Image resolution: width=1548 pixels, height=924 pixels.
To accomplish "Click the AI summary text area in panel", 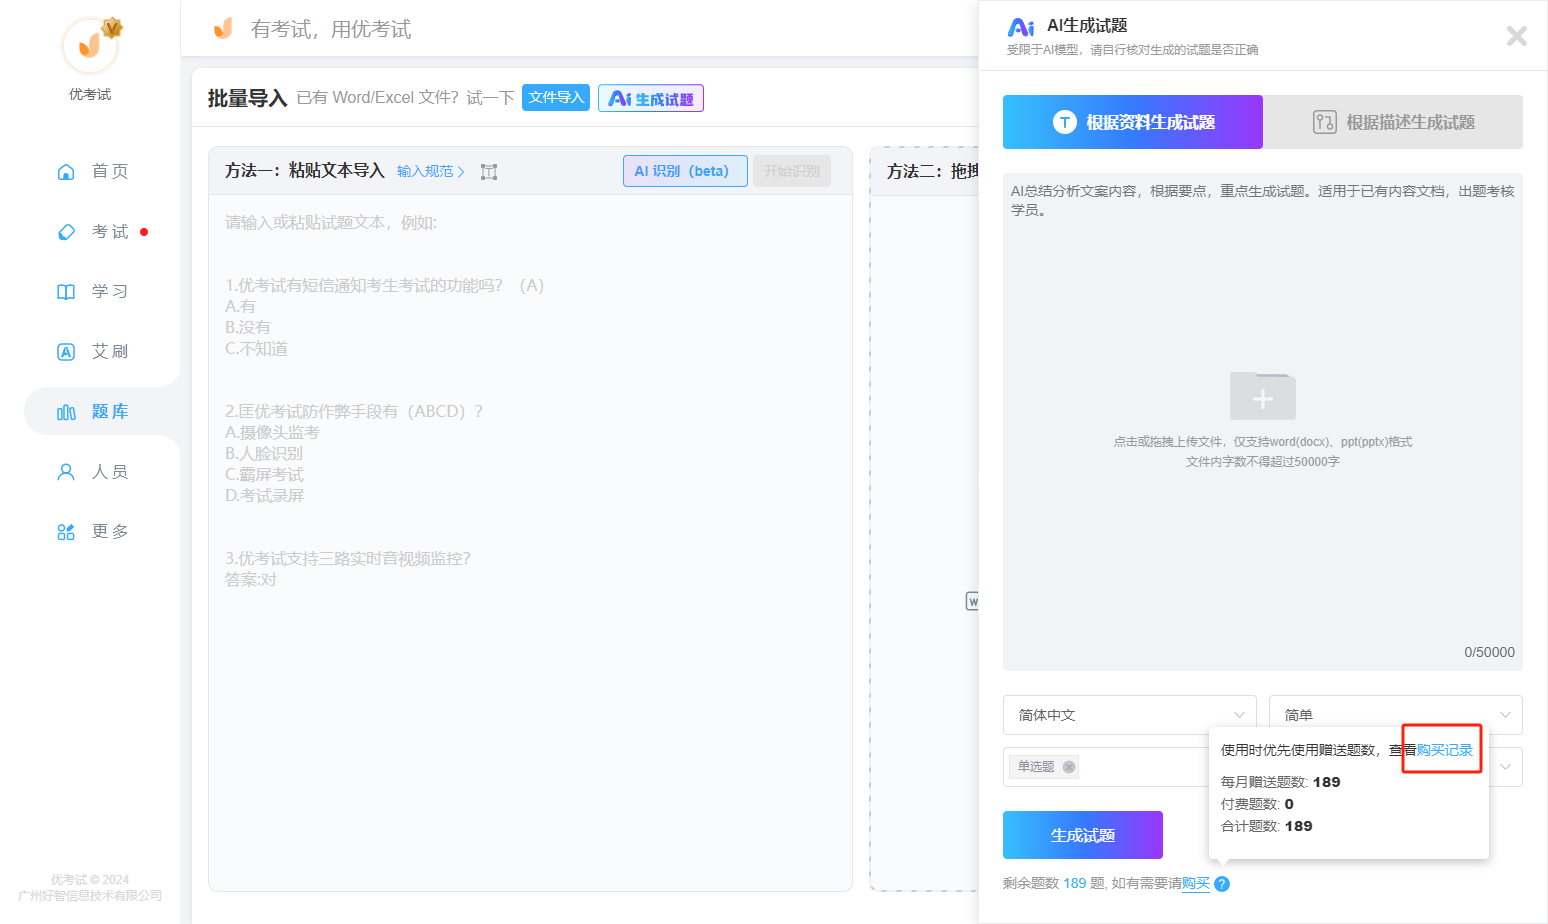I will tap(1263, 421).
